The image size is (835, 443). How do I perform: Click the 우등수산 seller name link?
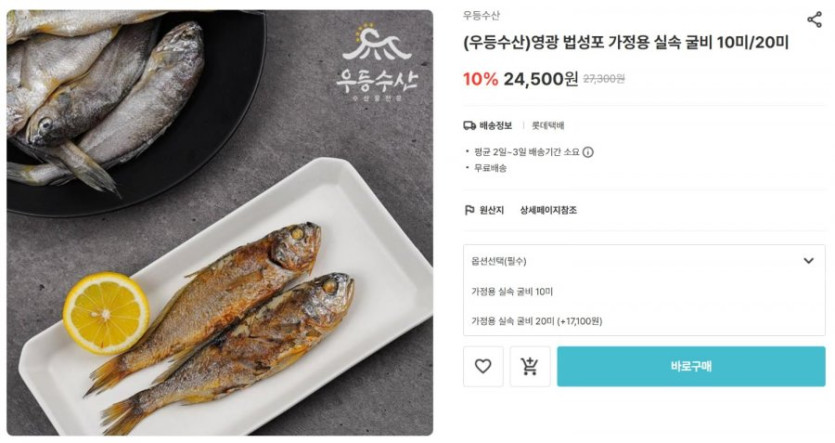481,16
